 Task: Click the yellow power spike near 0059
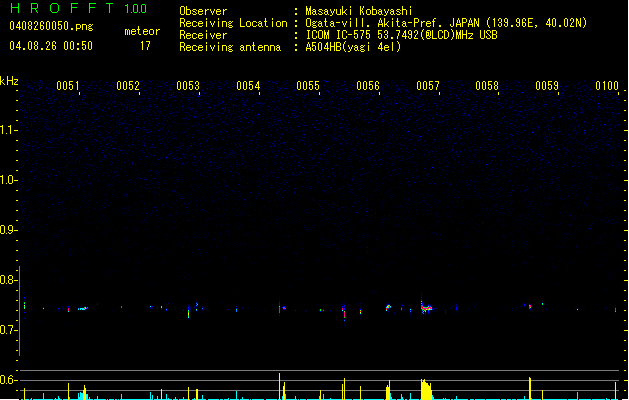[x=530, y=388]
